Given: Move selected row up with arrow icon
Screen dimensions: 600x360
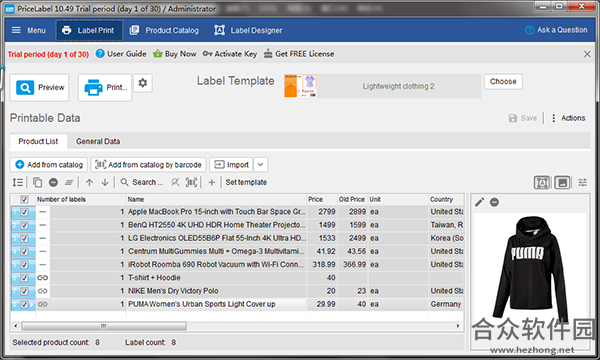Looking at the screenshot, I should tap(89, 182).
